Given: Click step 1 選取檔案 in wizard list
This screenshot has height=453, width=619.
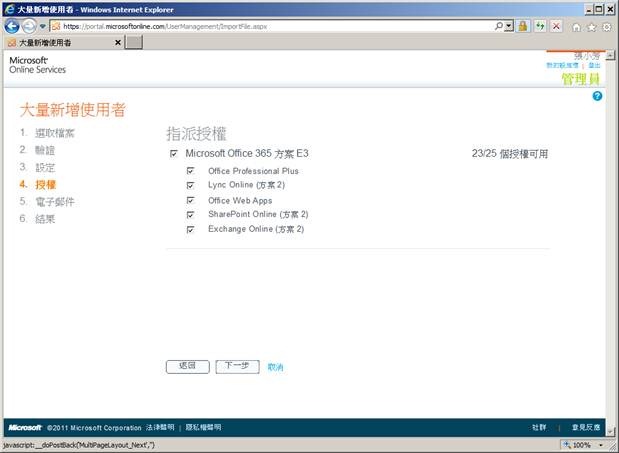Looking at the screenshot, I should click(54, 133).
